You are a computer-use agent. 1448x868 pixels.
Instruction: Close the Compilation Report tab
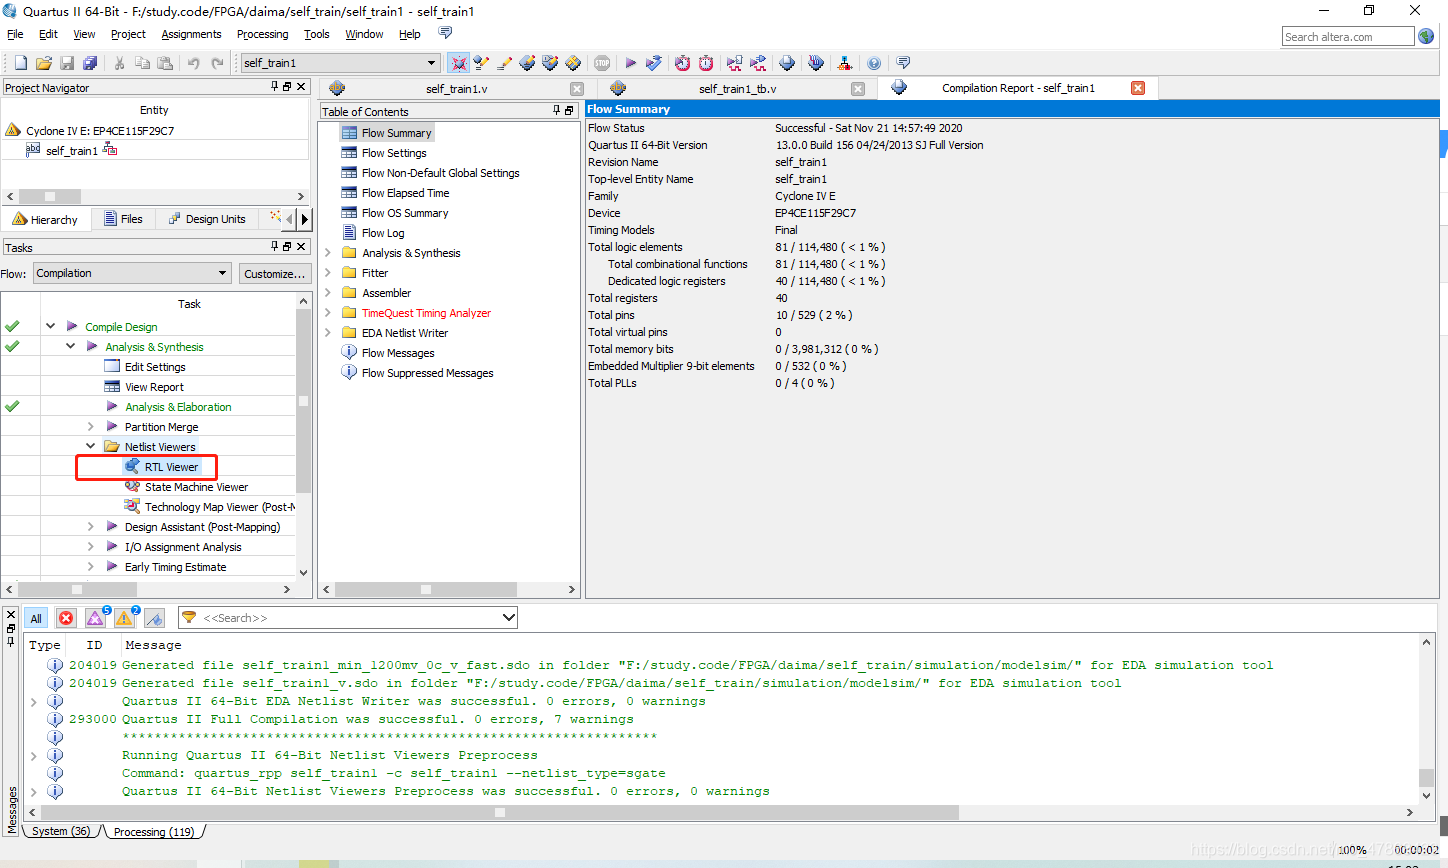pyautogui.click(x=1138, y=88)
